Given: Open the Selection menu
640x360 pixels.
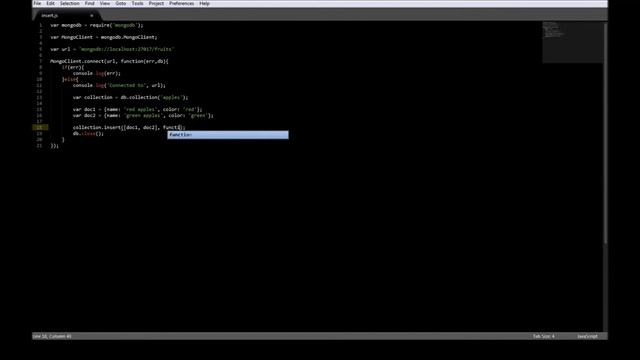Looking at the screenshot, I should (x=70, y=3).
